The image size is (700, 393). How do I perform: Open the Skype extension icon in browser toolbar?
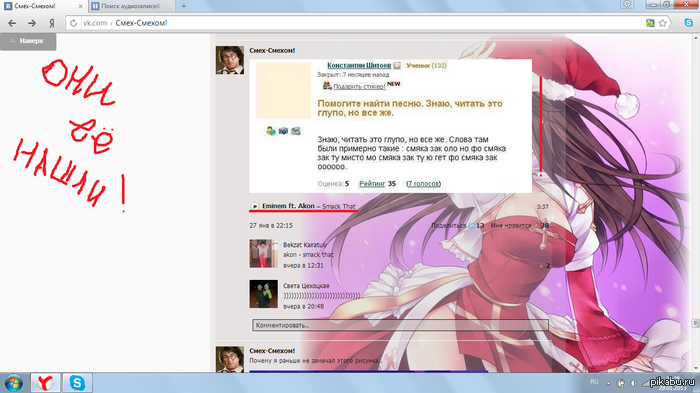tap(689, 22)
